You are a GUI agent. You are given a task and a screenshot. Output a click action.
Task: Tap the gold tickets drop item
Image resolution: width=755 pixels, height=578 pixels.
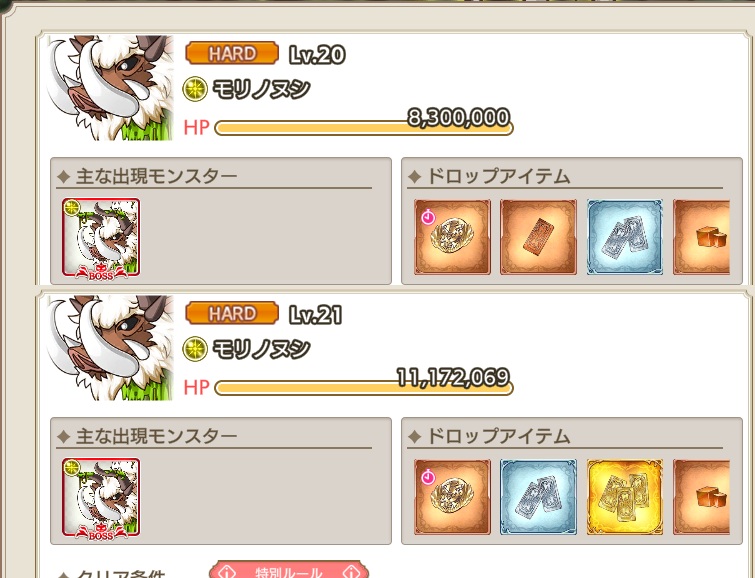point(625,497)
